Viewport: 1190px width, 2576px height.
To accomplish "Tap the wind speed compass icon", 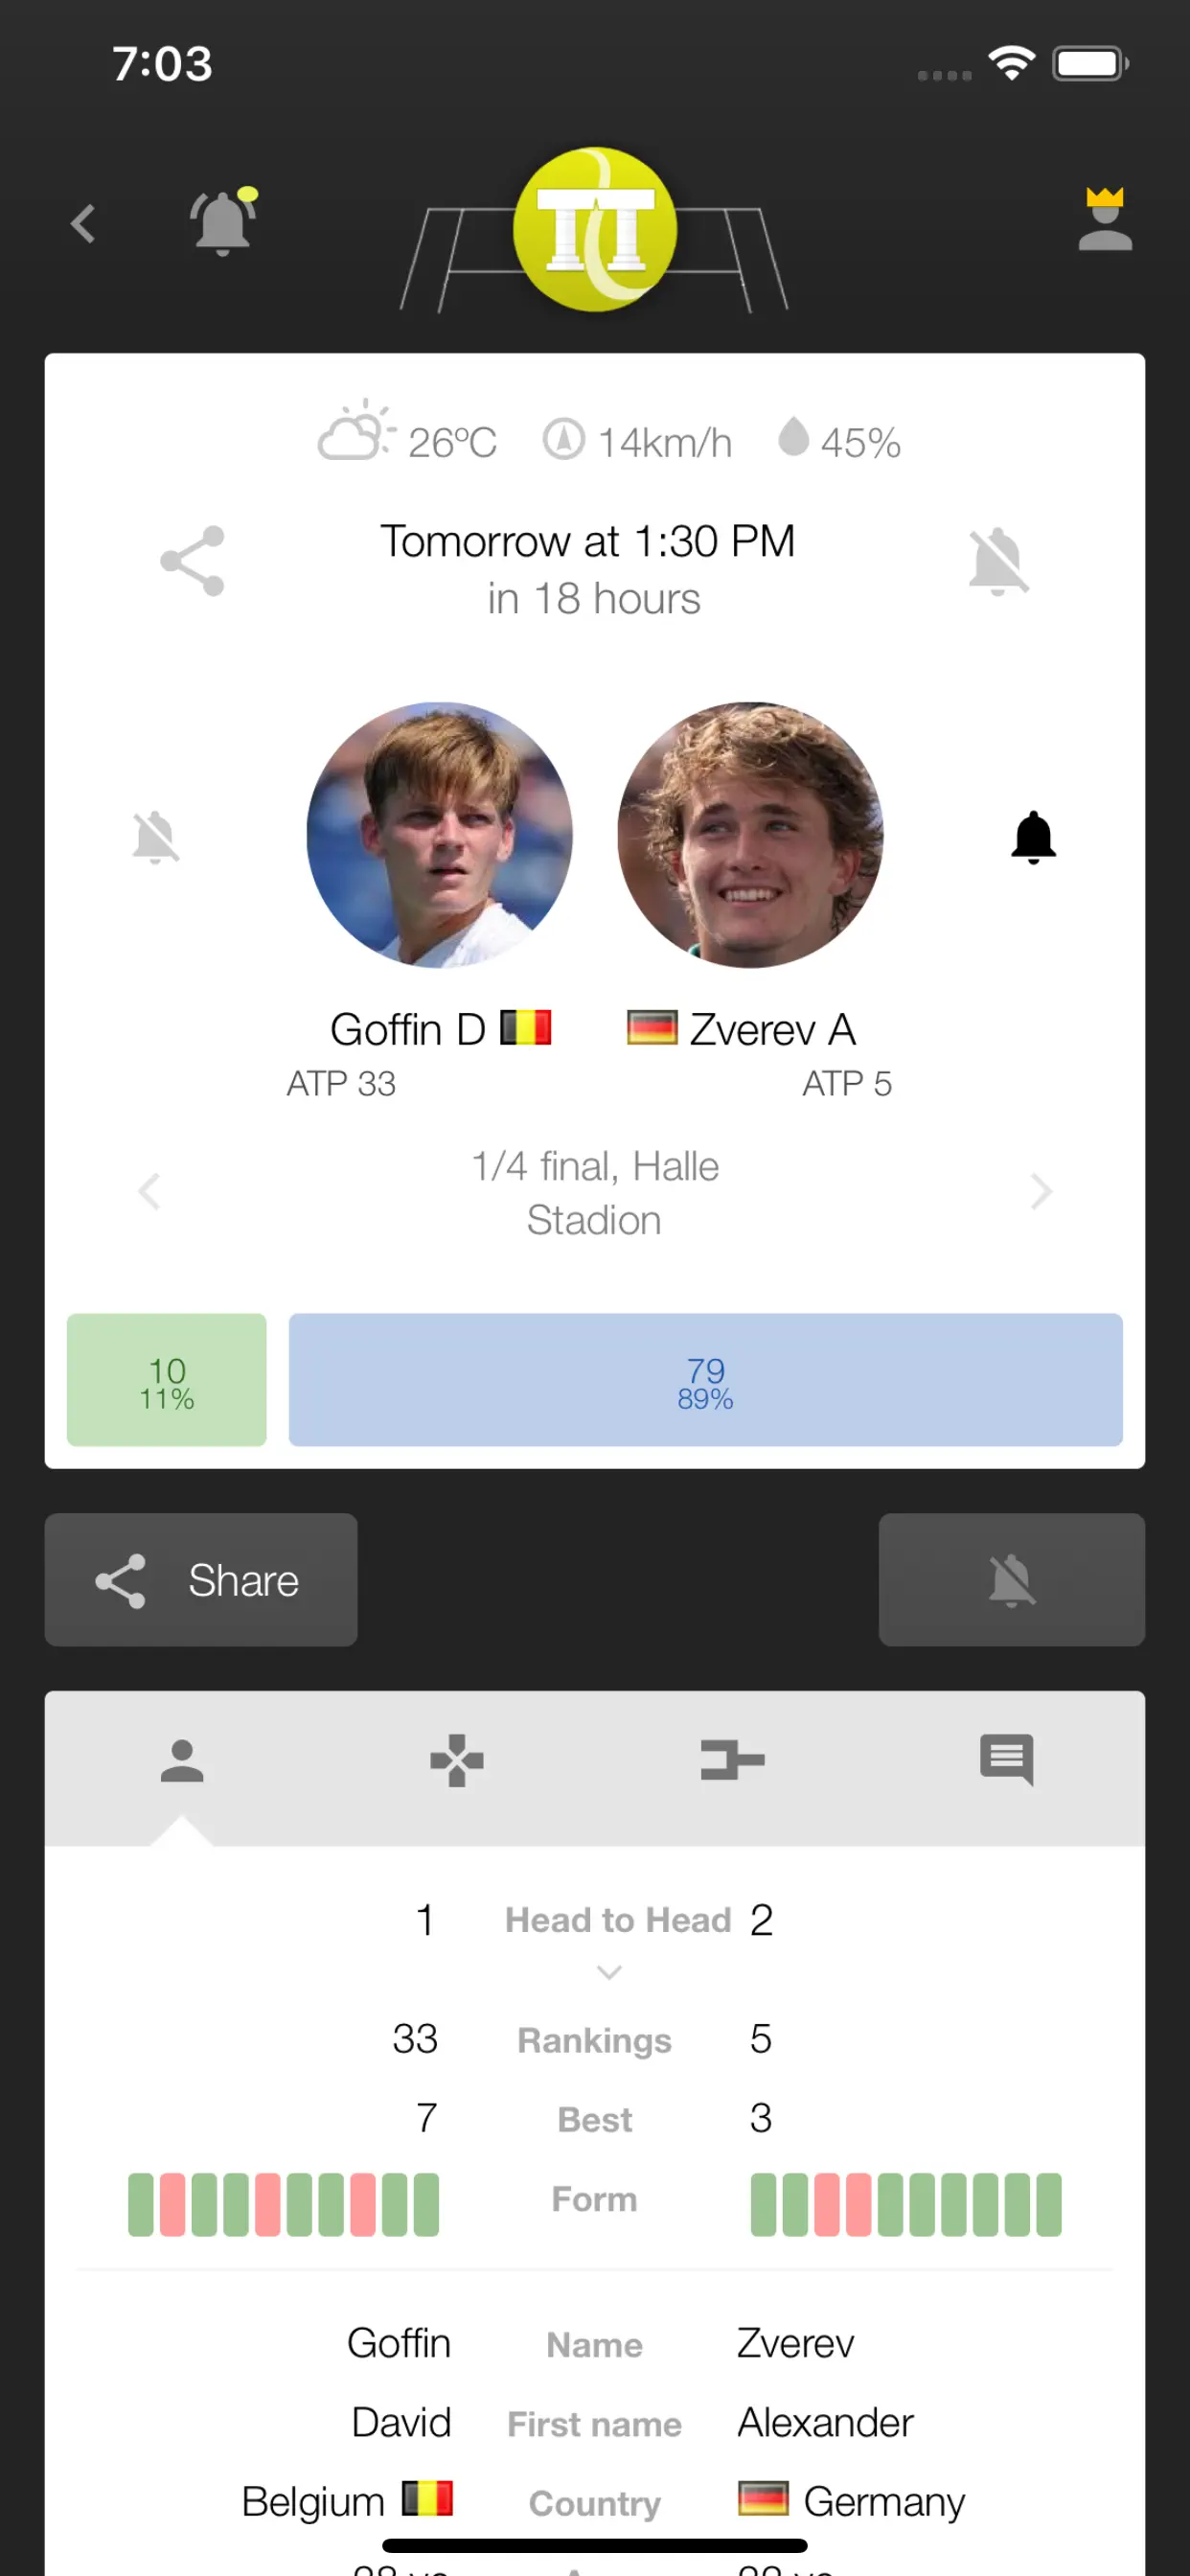I will [563, 439].
